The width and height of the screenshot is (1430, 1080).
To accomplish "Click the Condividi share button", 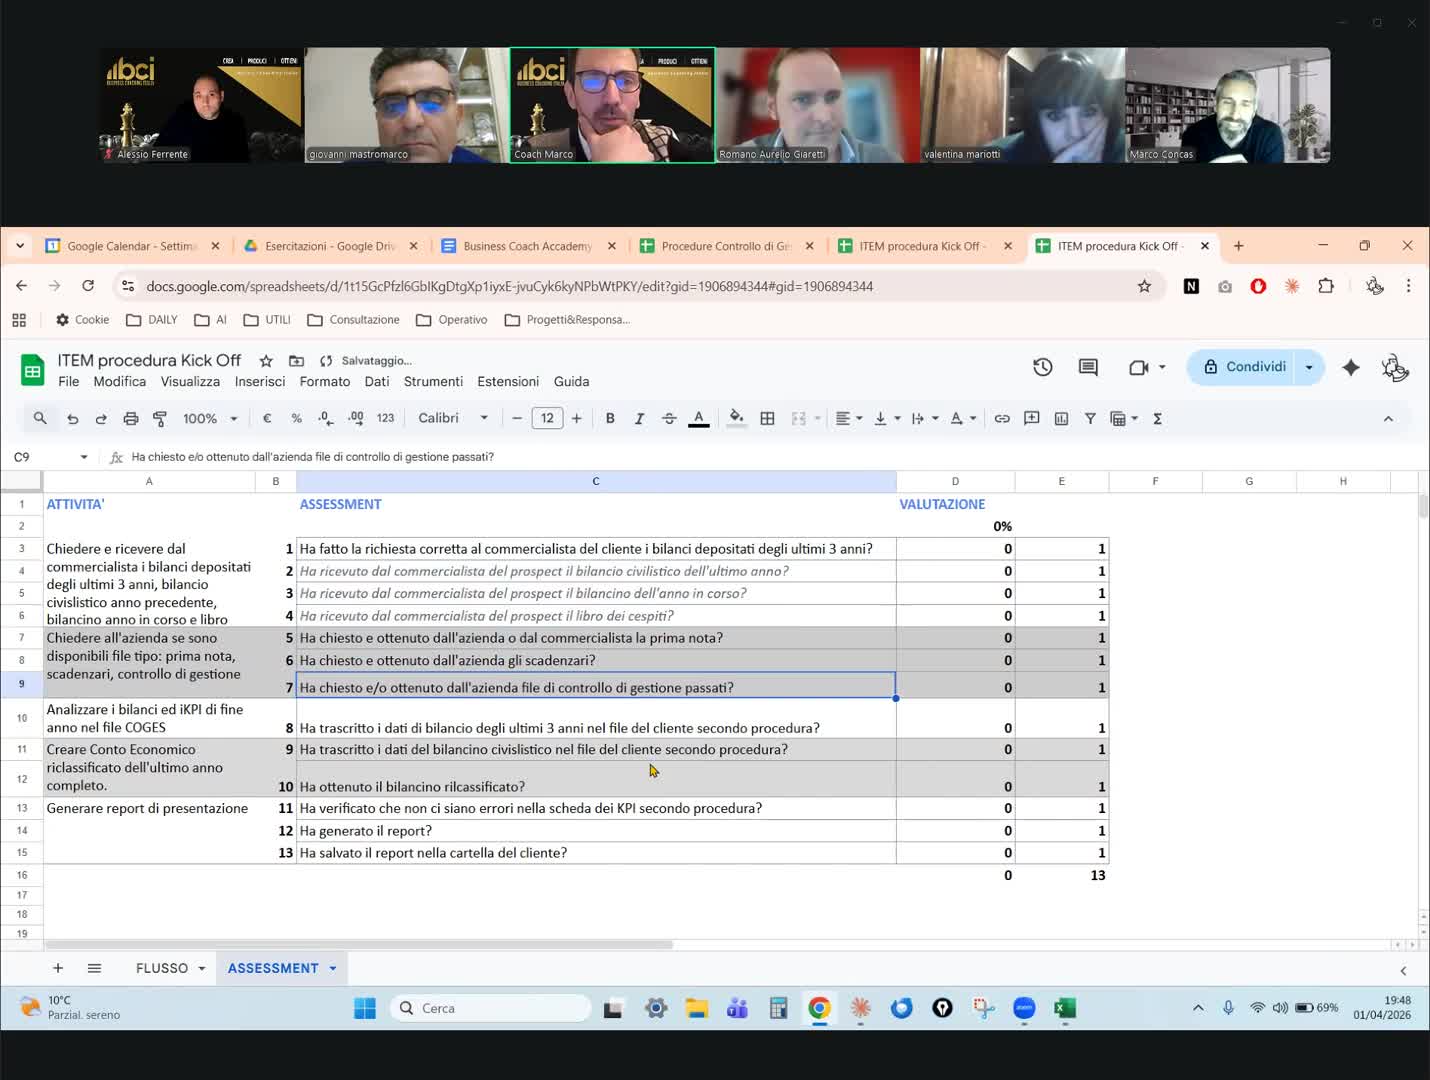I will click(1244, 367).
